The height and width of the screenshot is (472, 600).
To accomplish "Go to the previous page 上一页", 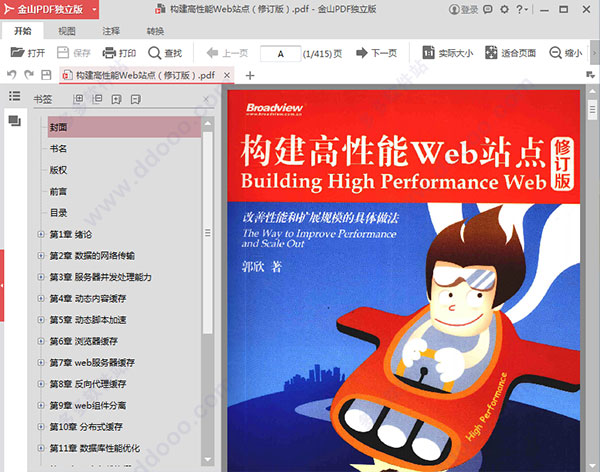I will coord(227,53).
